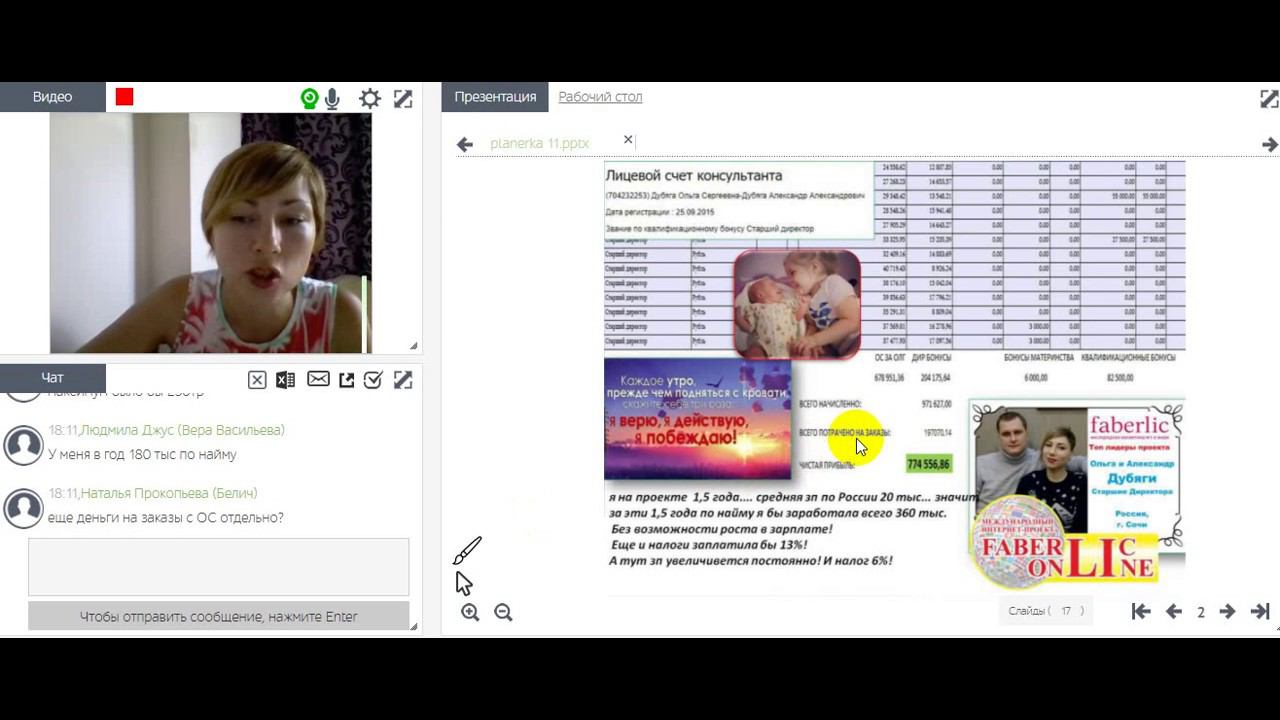The height and width of the screenshot is (720, 1280).
Task: Zoom out of the slide
Action: tap(503, 613)
